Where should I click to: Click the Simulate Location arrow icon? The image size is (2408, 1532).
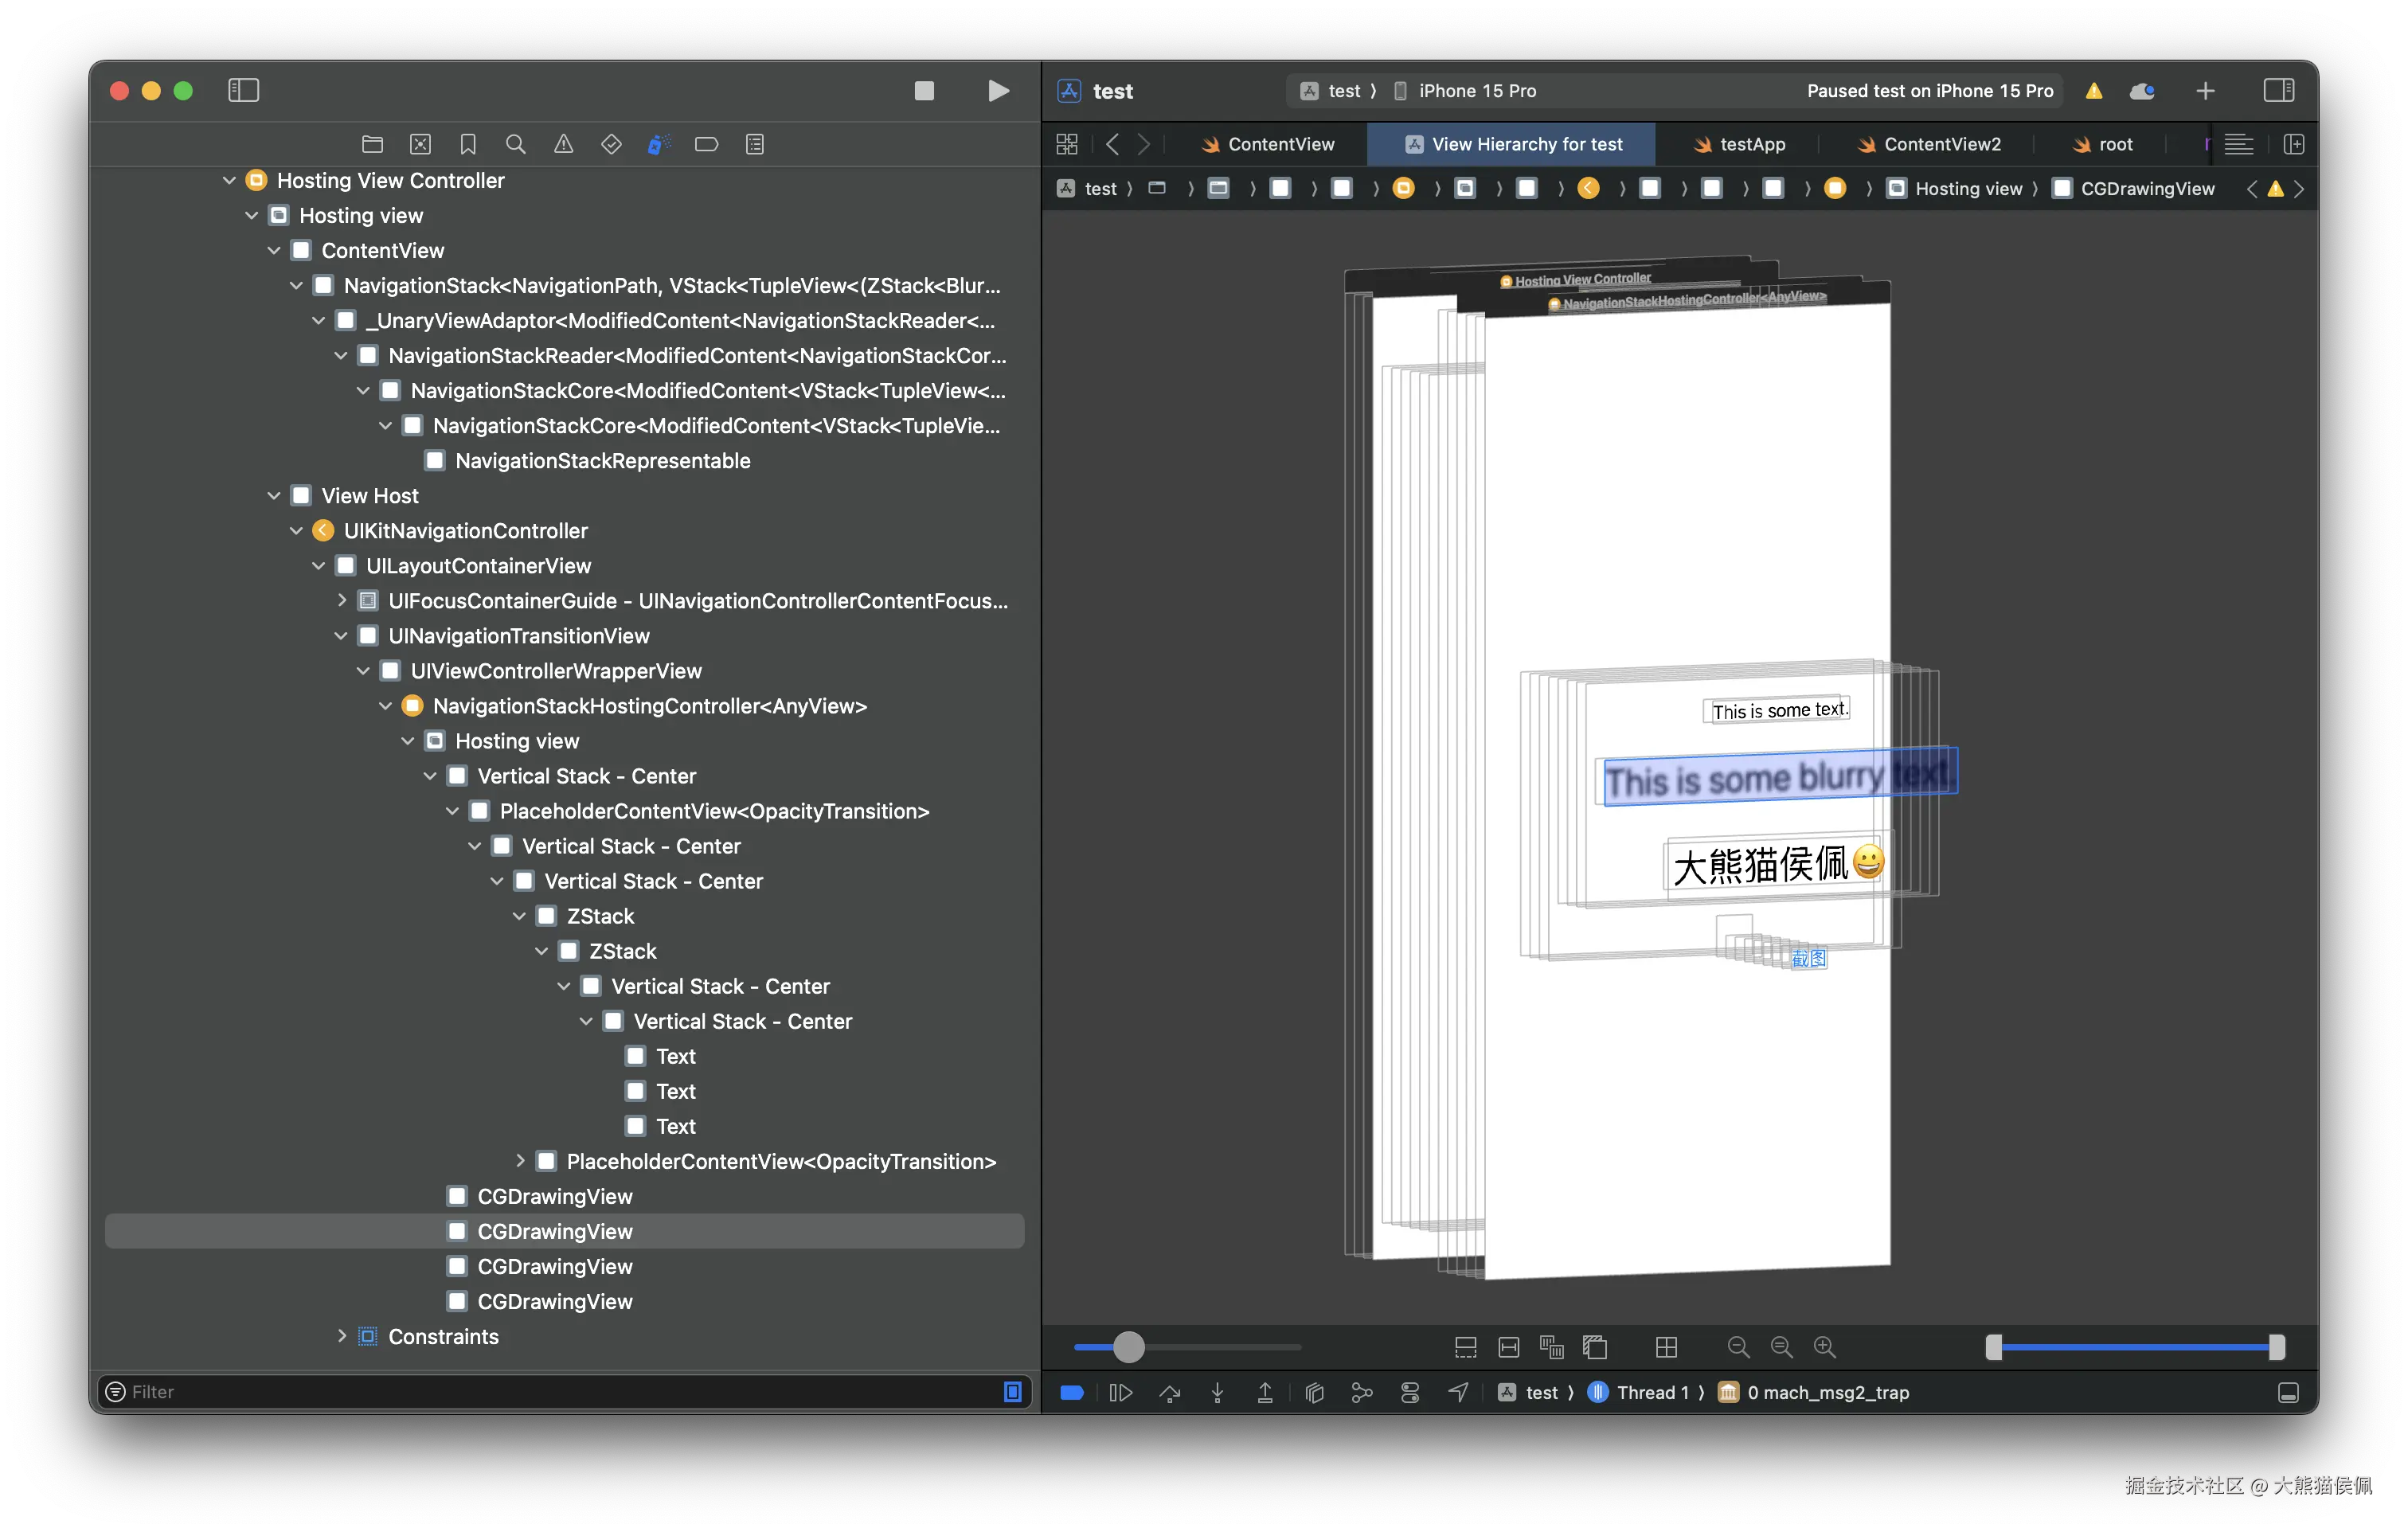point(1458,1392)
